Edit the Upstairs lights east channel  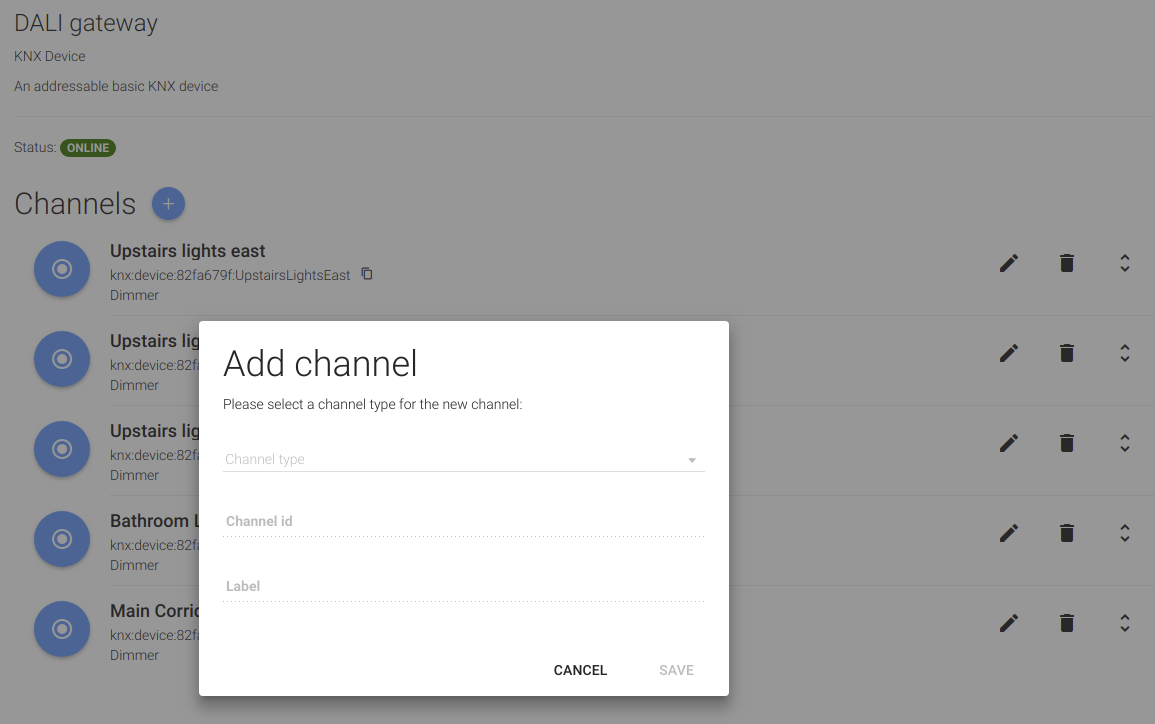(x=1009, y=263)
